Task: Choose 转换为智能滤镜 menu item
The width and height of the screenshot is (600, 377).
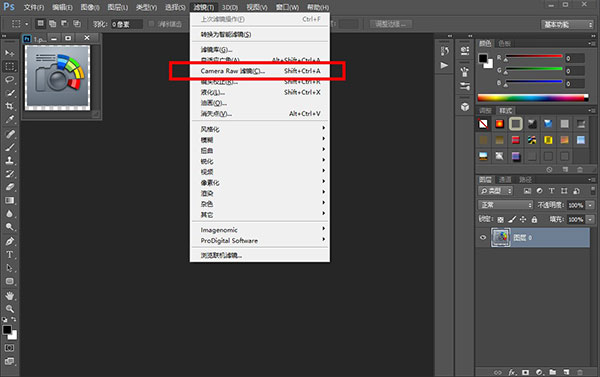Action: point(260,34)
